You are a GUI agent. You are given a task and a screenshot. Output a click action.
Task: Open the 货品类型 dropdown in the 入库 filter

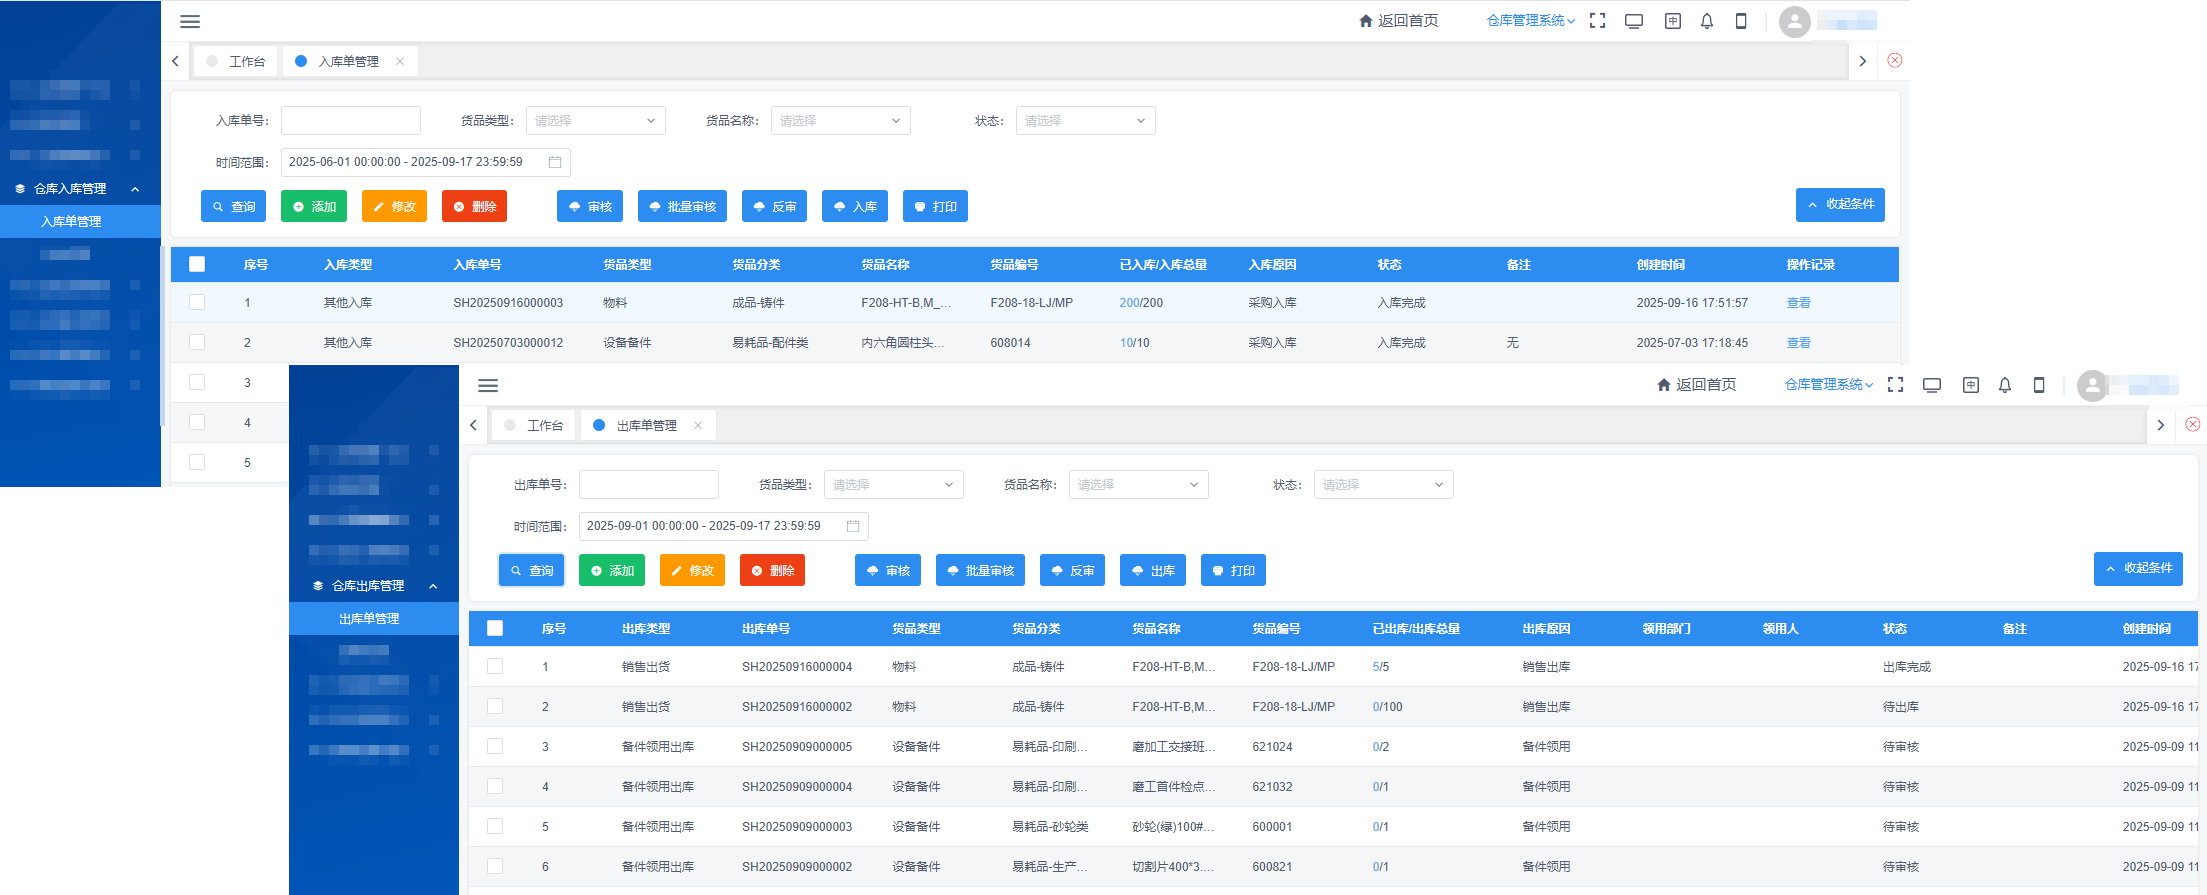(595, 121)
